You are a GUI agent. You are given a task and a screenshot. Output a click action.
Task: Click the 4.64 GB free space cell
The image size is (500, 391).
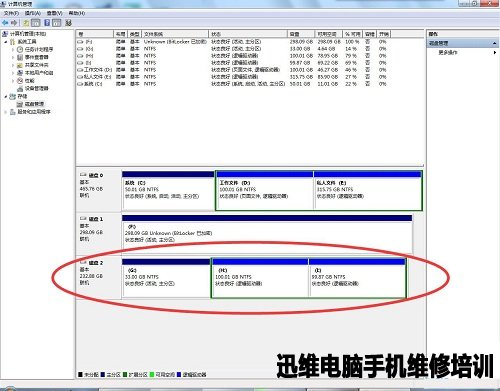[326, 49]
